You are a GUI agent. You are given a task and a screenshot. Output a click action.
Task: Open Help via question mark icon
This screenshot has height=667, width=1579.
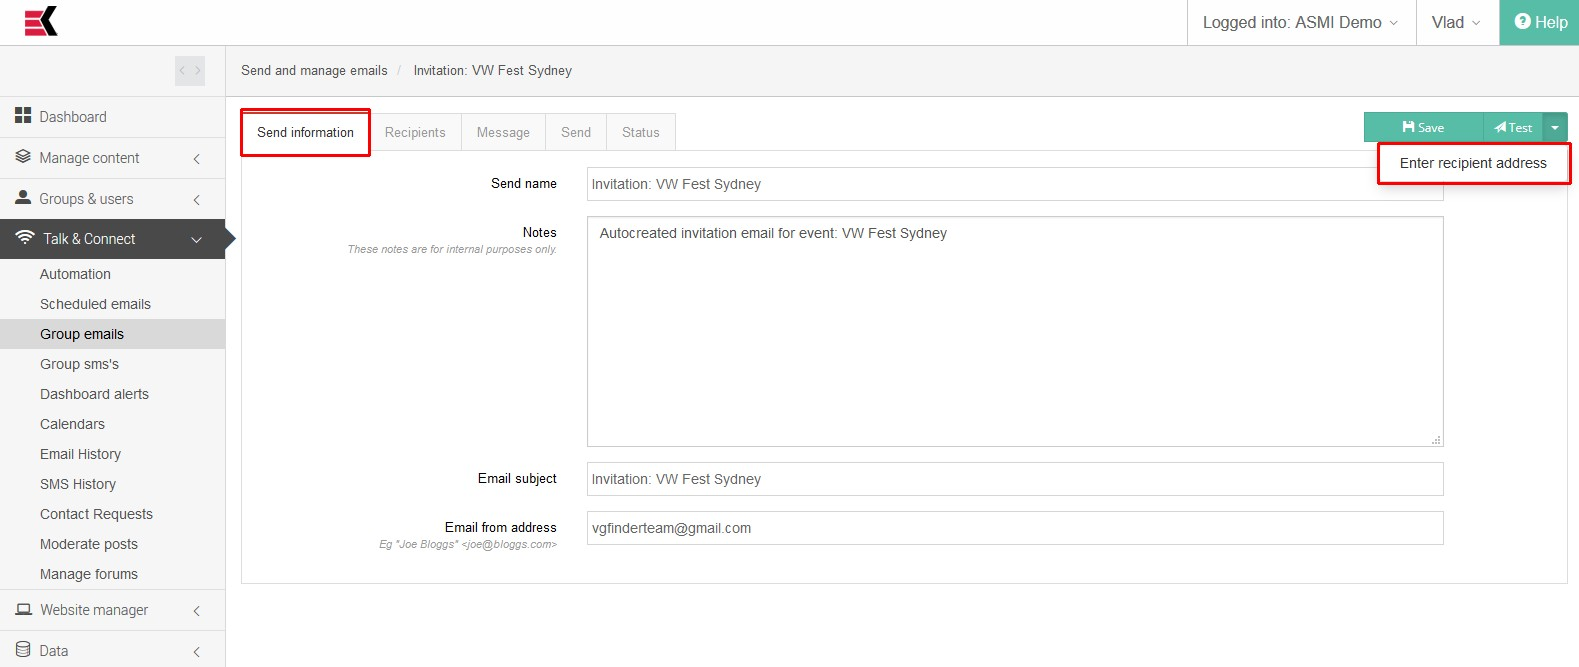tap(1523, 22)
